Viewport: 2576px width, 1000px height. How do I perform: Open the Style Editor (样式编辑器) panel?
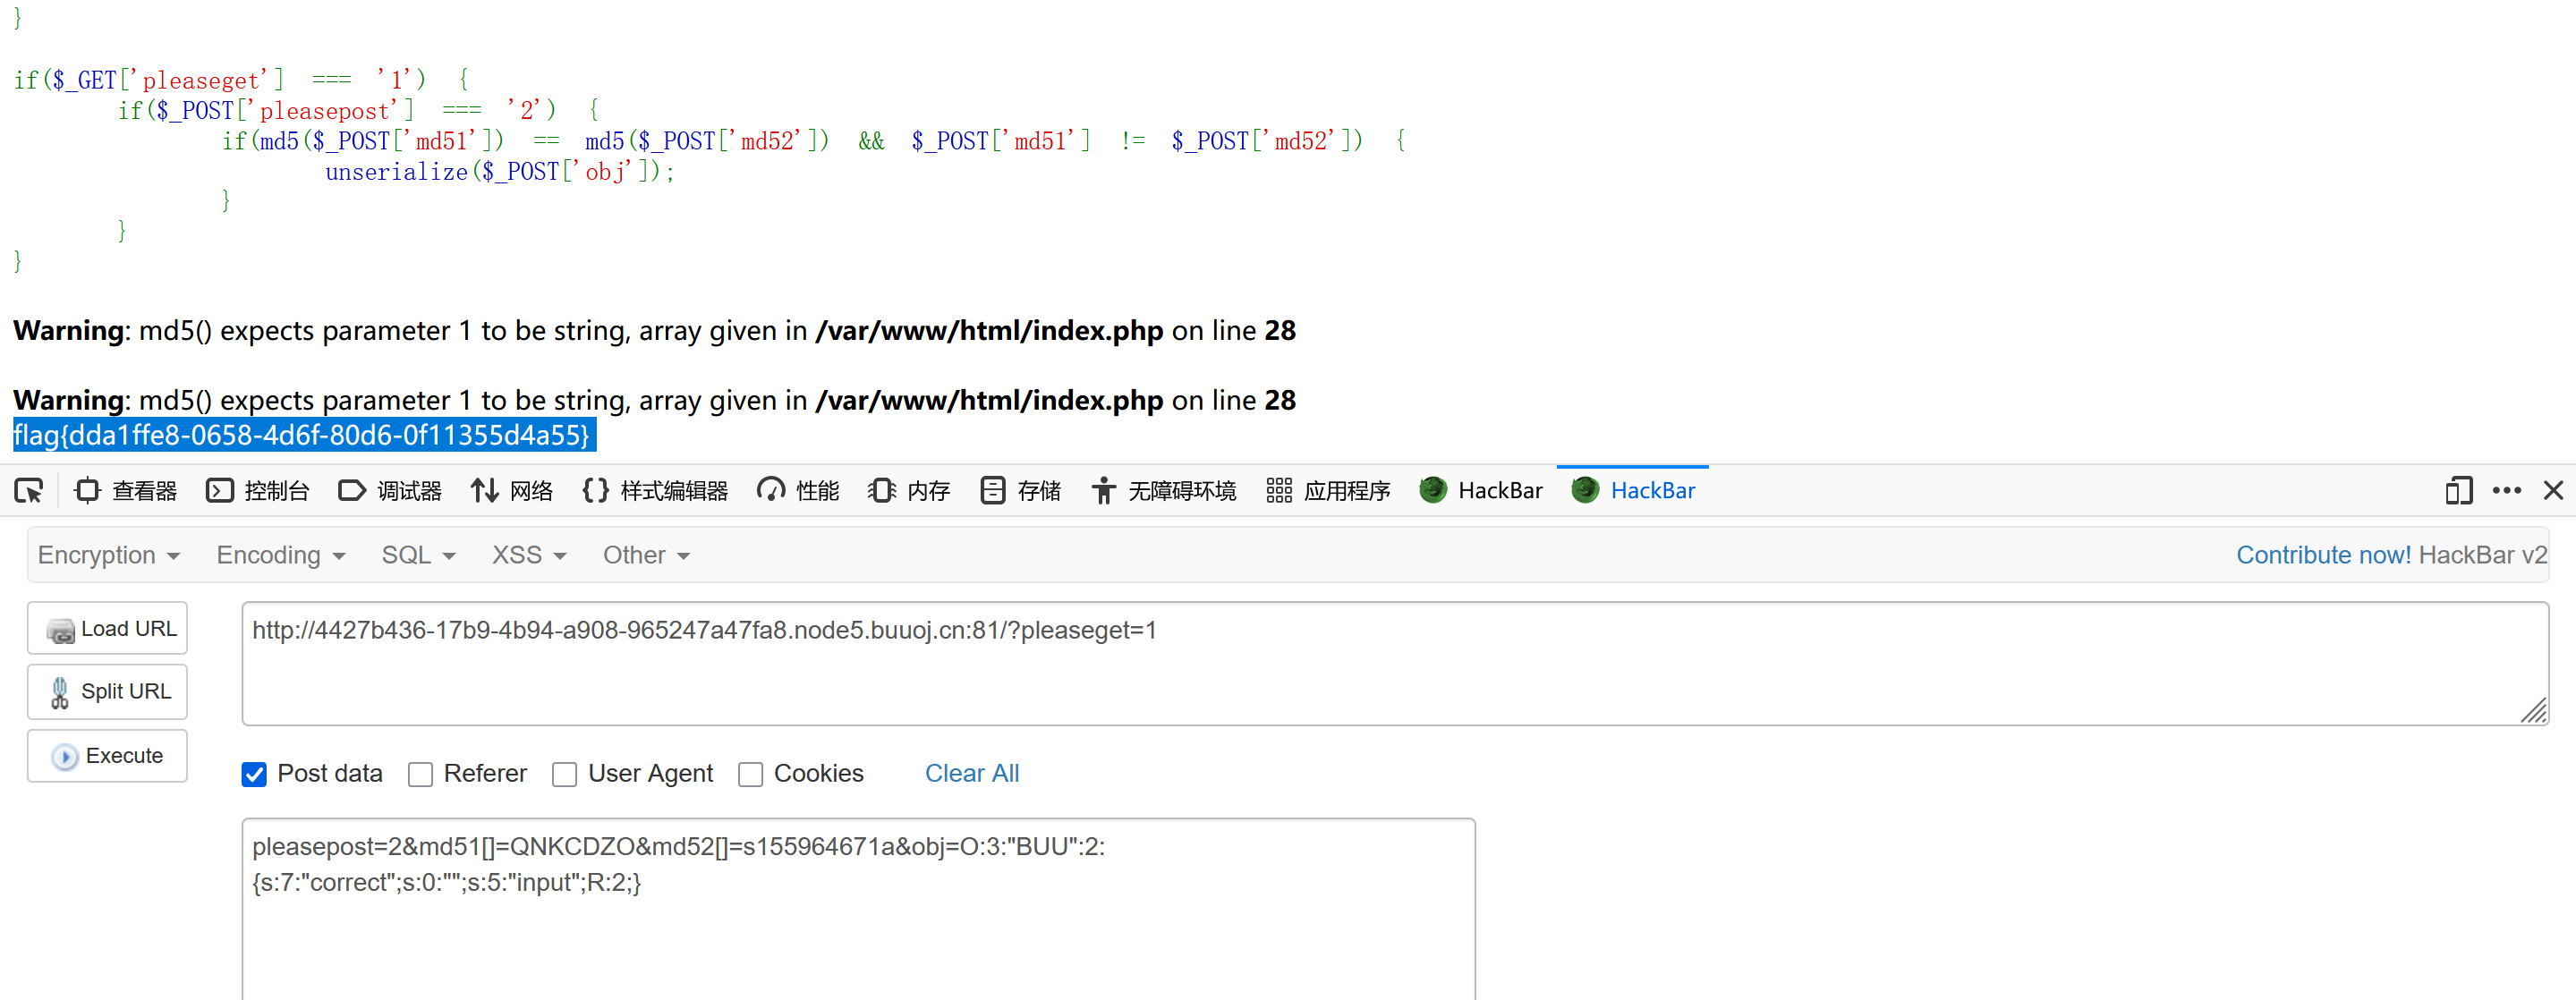click(x=655, y=491)
